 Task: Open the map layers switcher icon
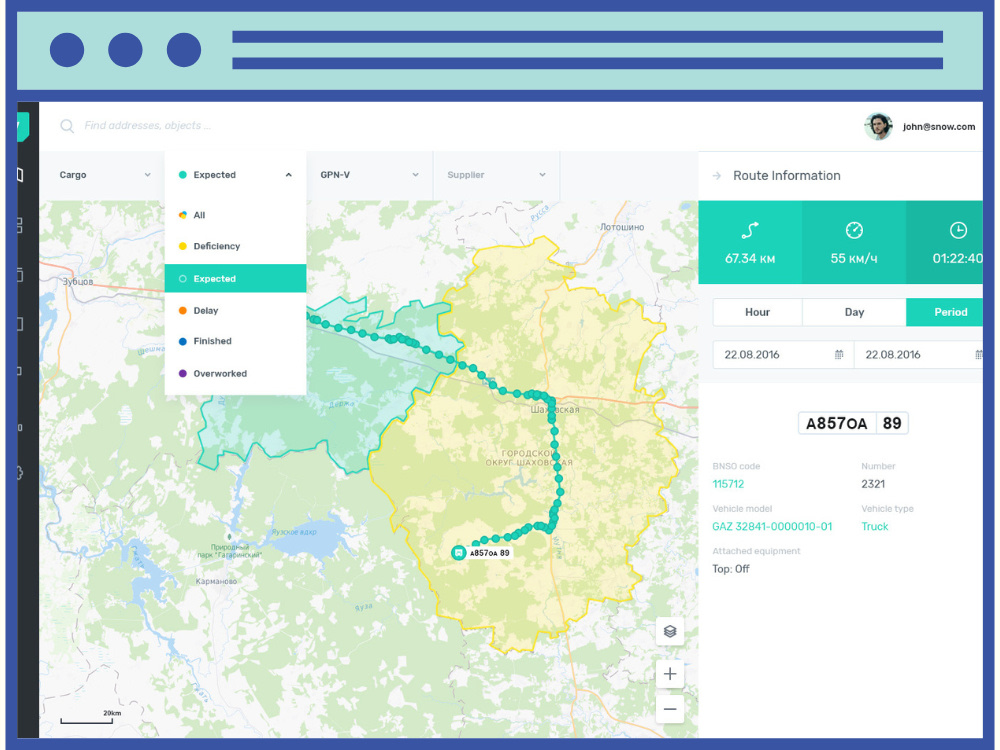(669, 632)
